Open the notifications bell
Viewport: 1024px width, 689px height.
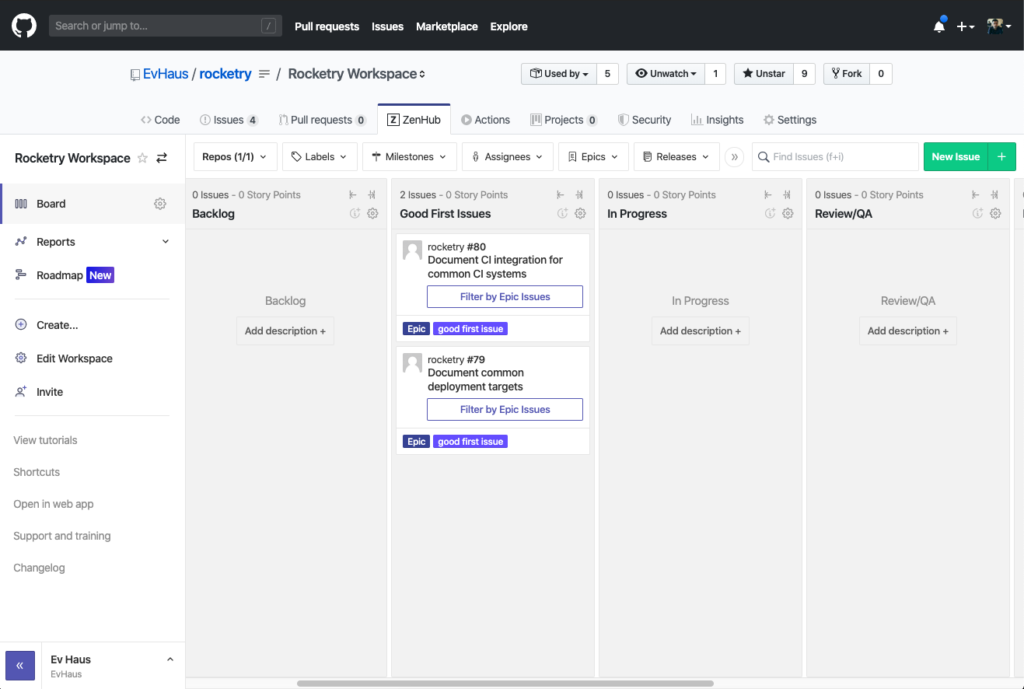[939, 26]
